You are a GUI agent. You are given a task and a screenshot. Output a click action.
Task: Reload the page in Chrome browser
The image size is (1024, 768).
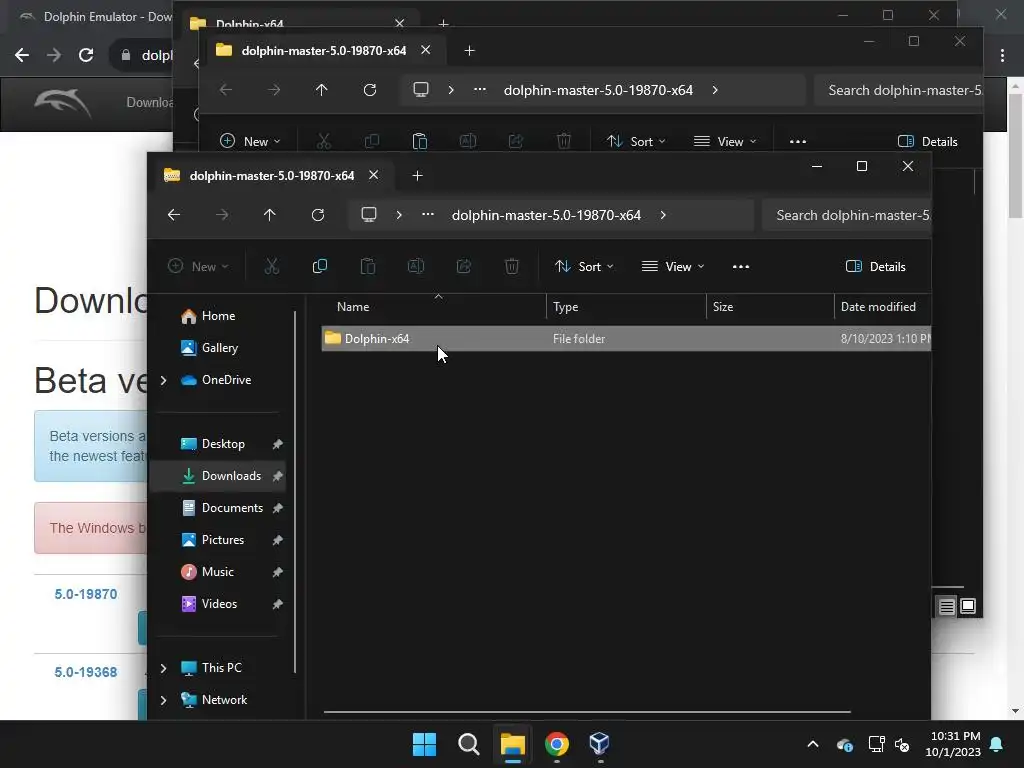click(86, 55)
